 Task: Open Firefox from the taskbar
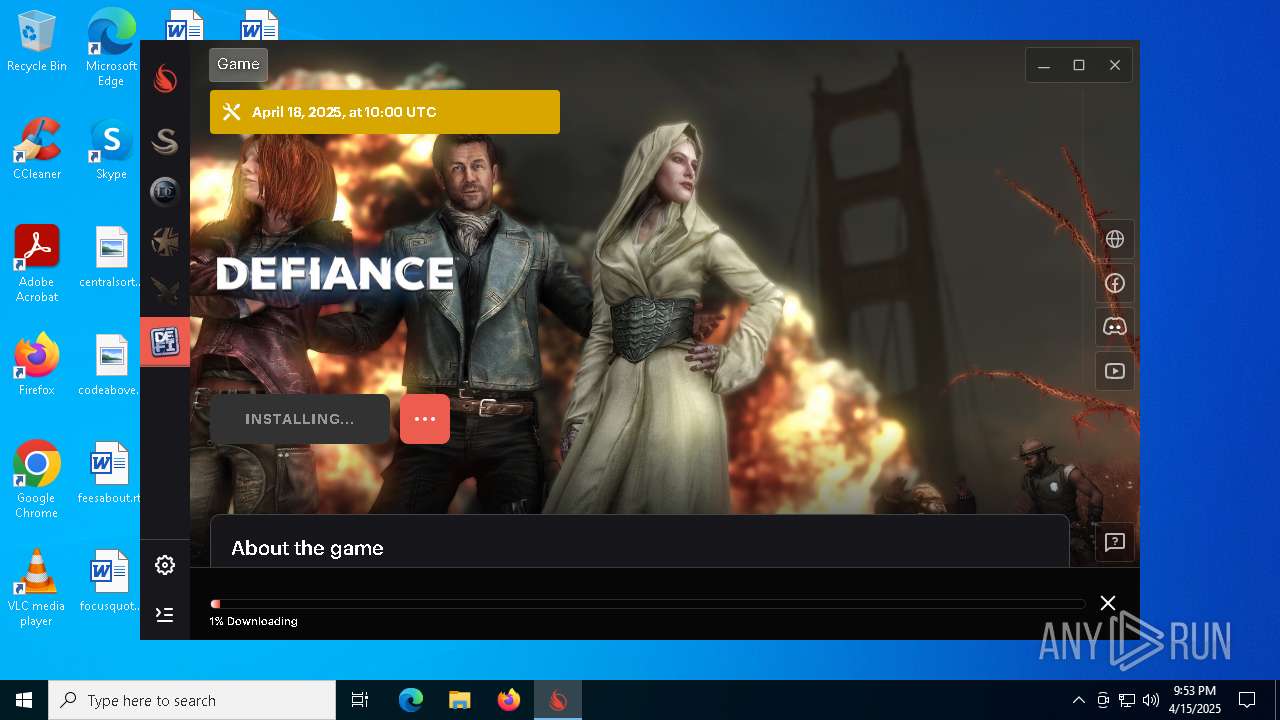(x=508, y=700)
